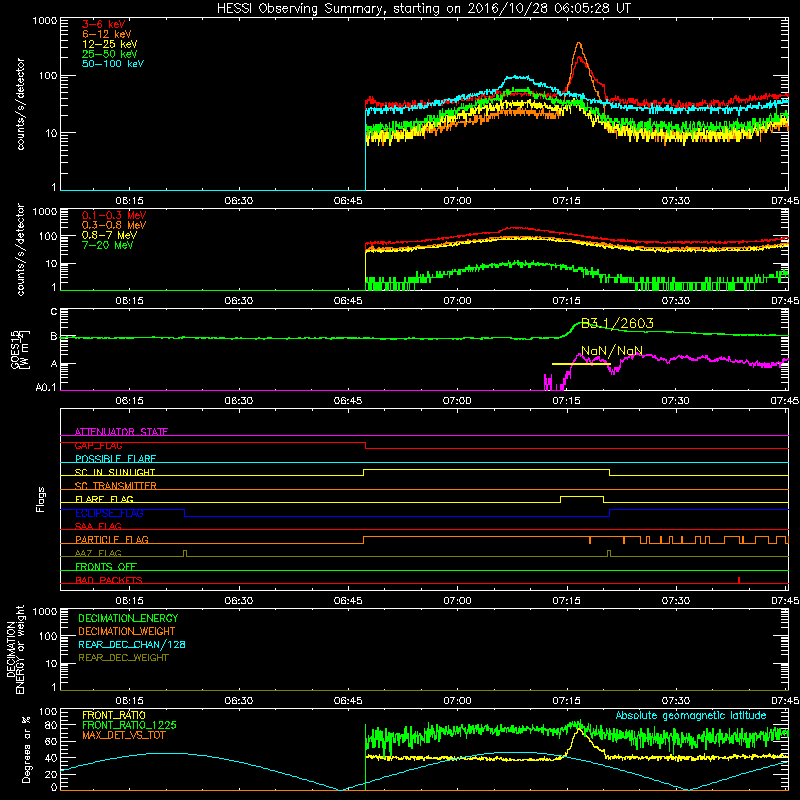This screenshot has height=800, width=800.
Task: Click the orange 6-12 keV flare peak
Action: coord(579,45)
